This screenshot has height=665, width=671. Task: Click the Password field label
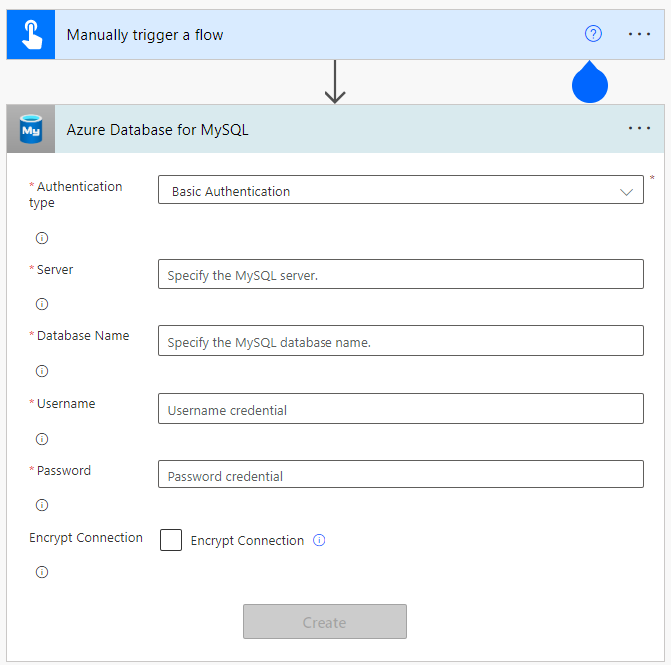(64, 471)
